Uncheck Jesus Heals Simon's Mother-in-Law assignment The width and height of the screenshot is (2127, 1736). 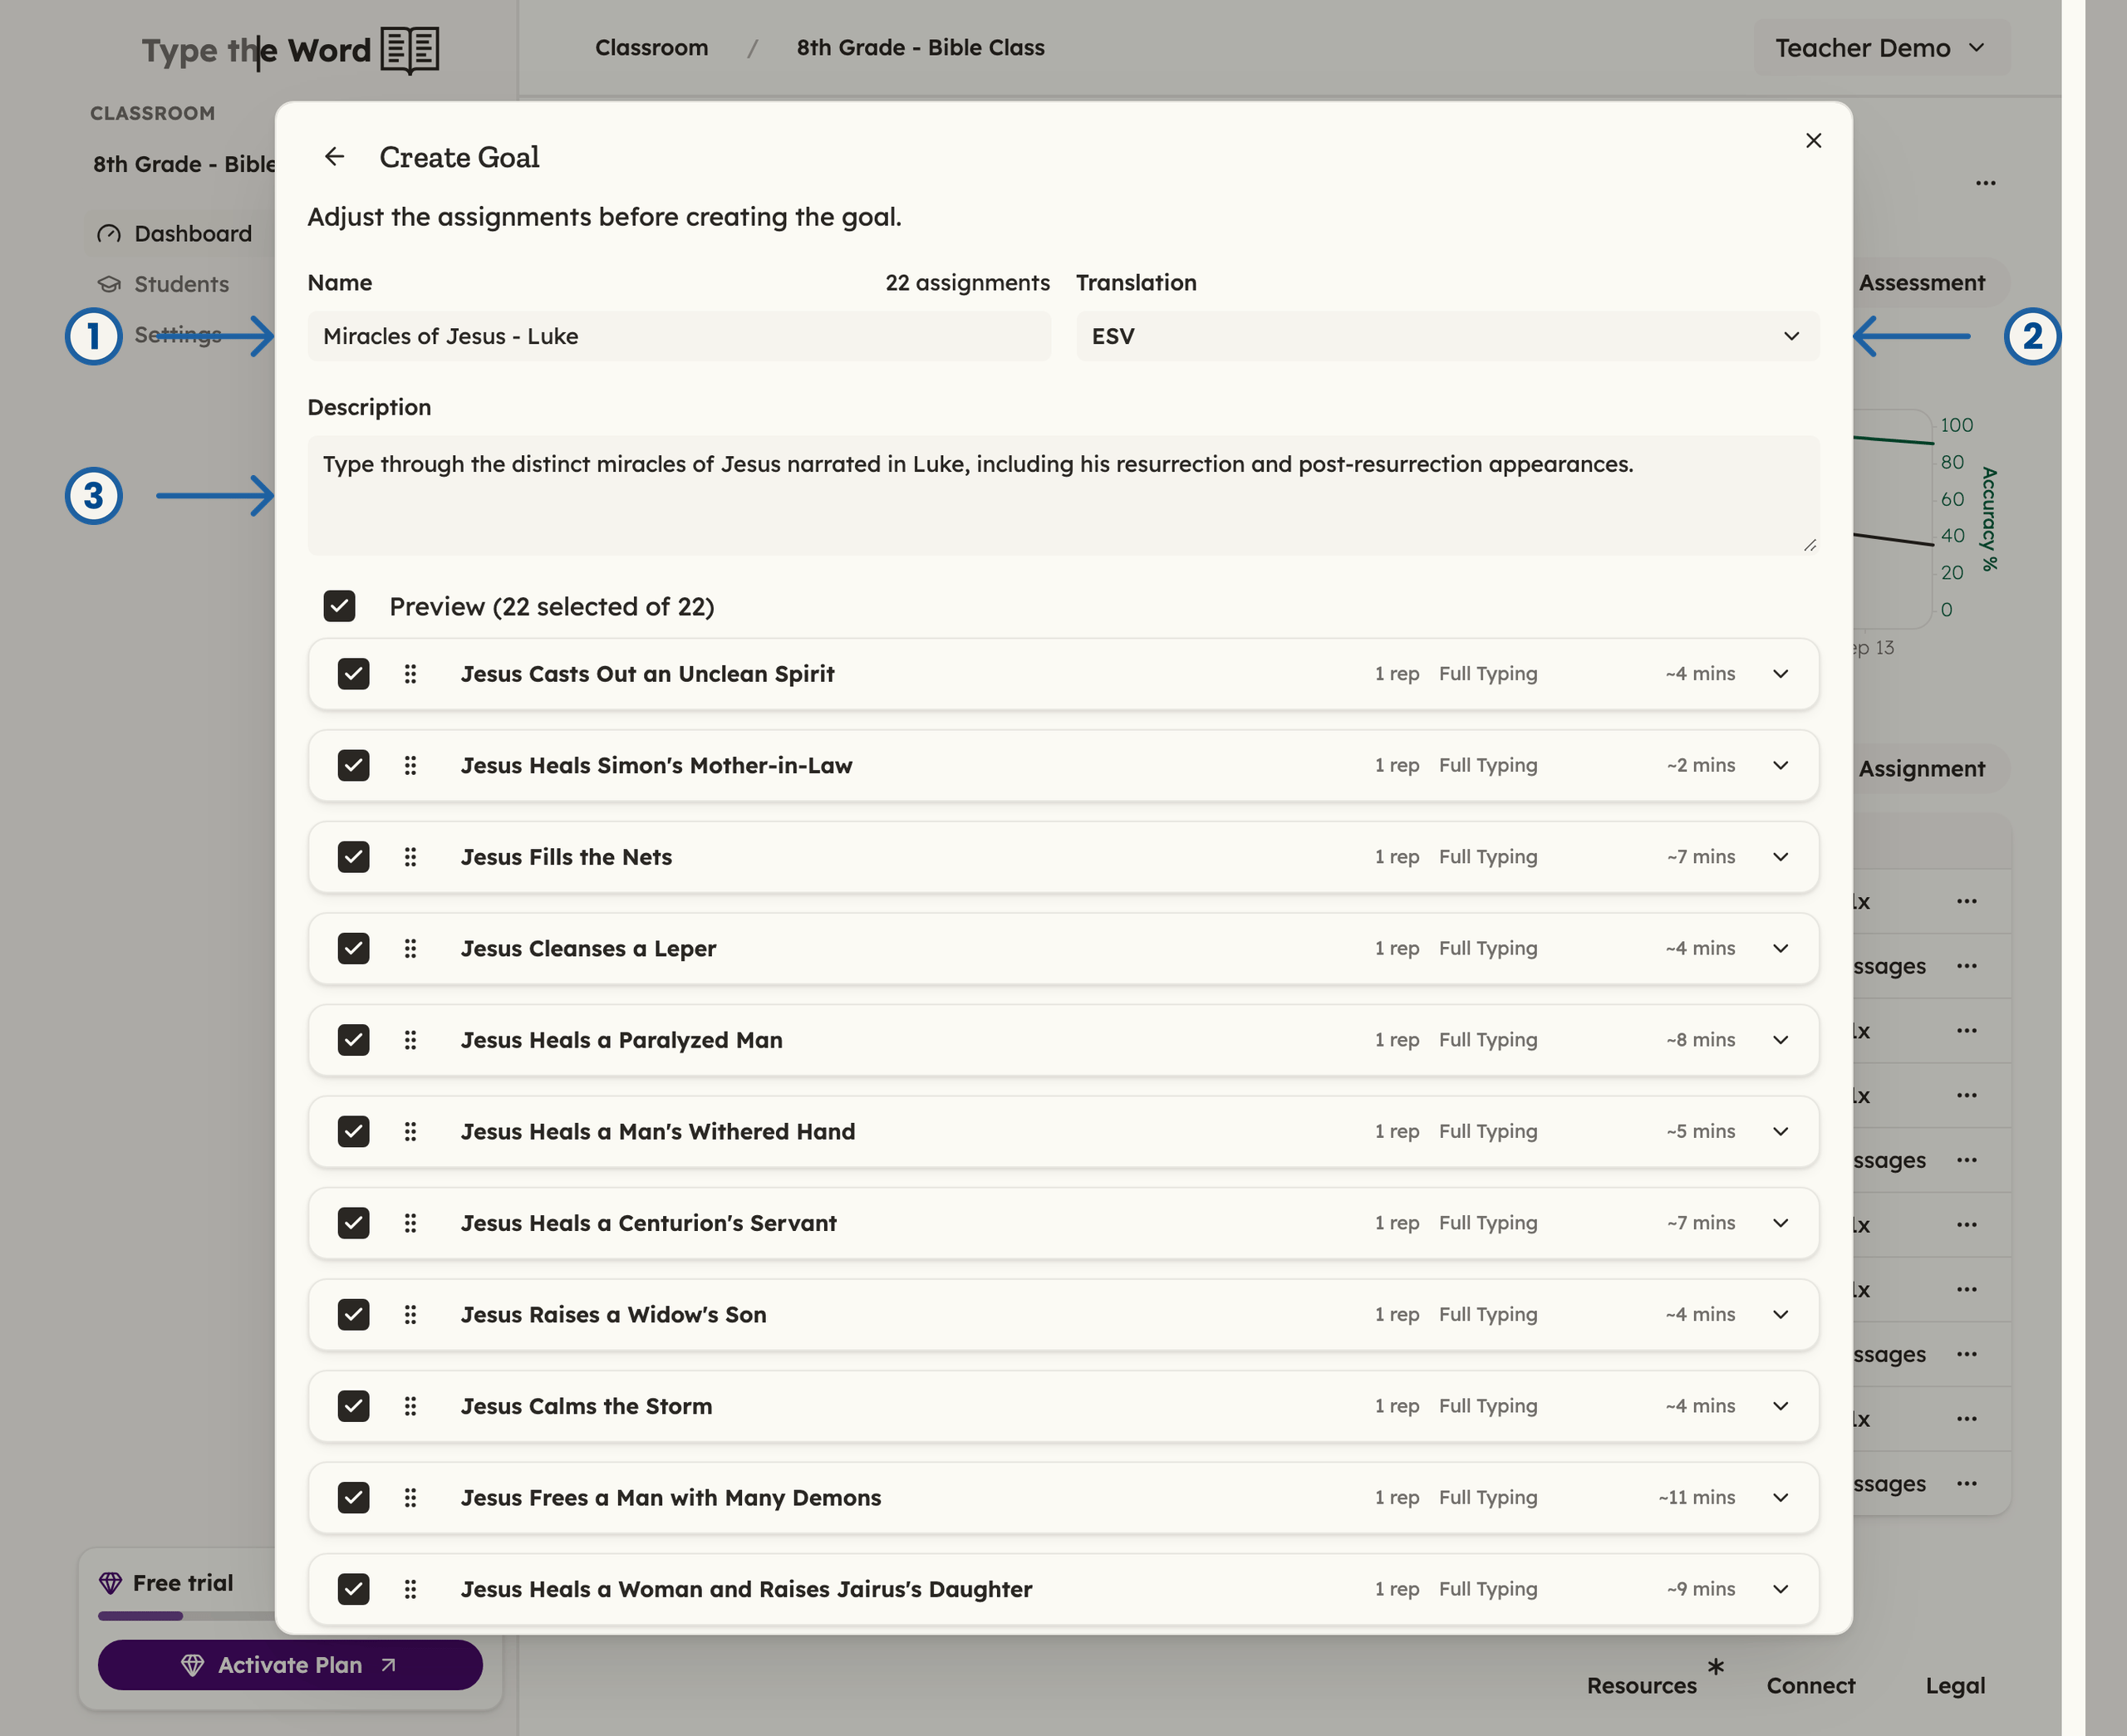[x=353, y=766]
